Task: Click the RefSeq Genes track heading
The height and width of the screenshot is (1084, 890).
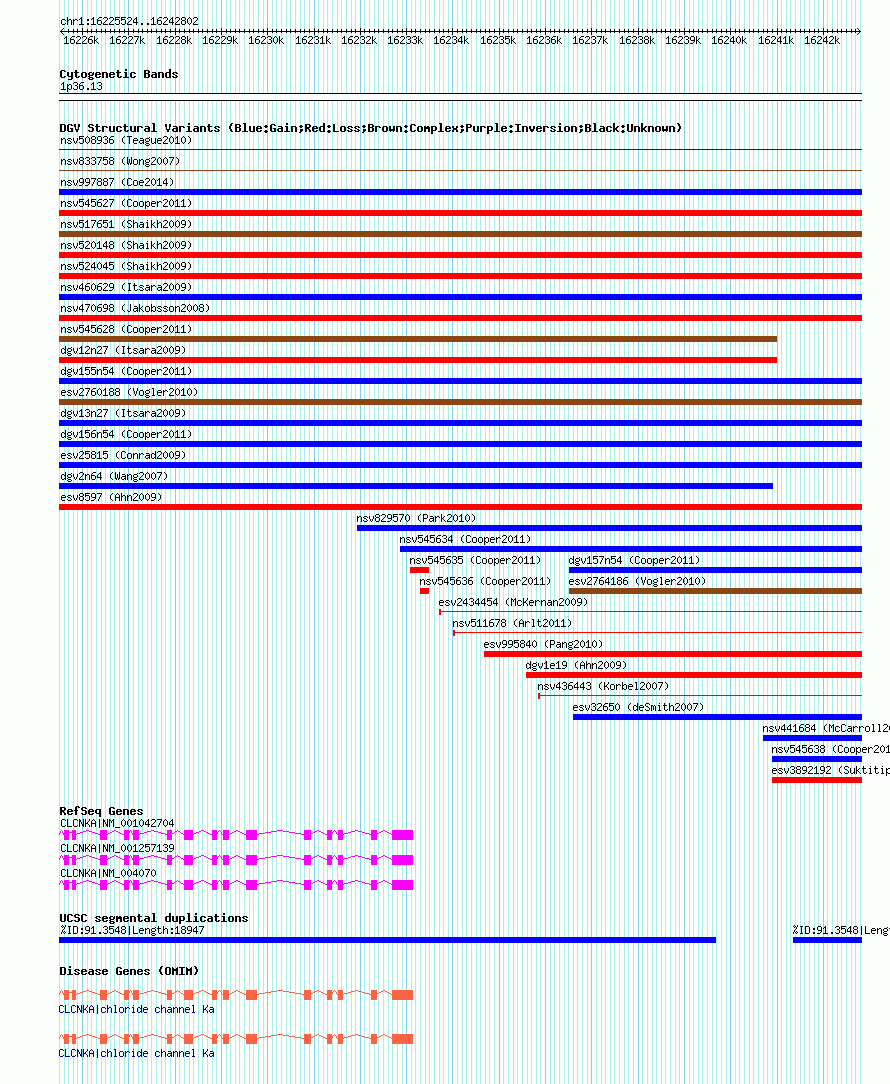Action: coord(101,811)
